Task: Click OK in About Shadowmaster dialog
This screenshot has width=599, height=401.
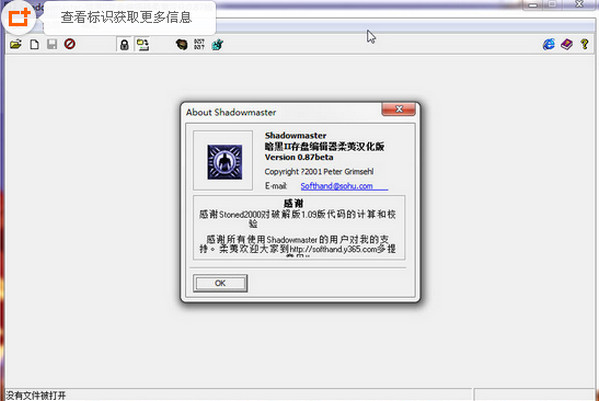Action: (x=220, y=283)
